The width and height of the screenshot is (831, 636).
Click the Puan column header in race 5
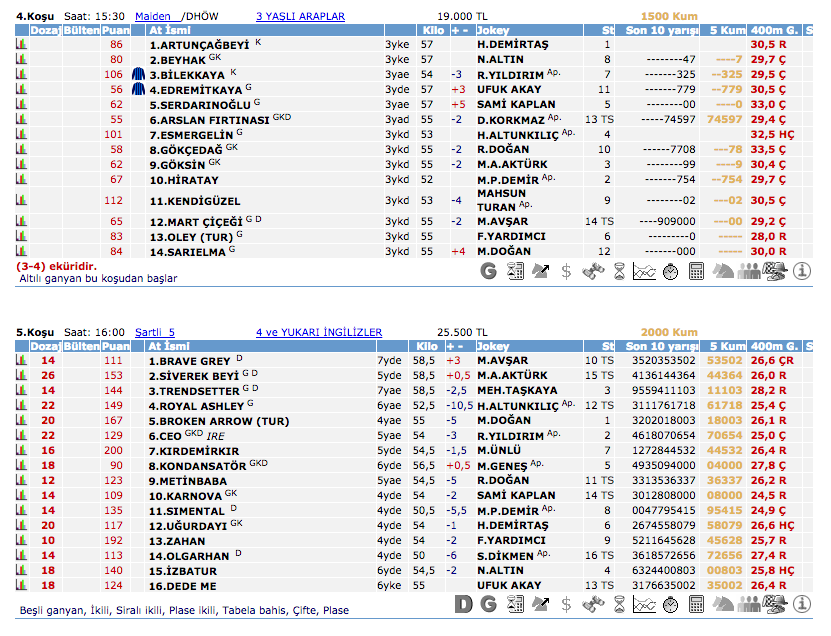click(116, 346)
